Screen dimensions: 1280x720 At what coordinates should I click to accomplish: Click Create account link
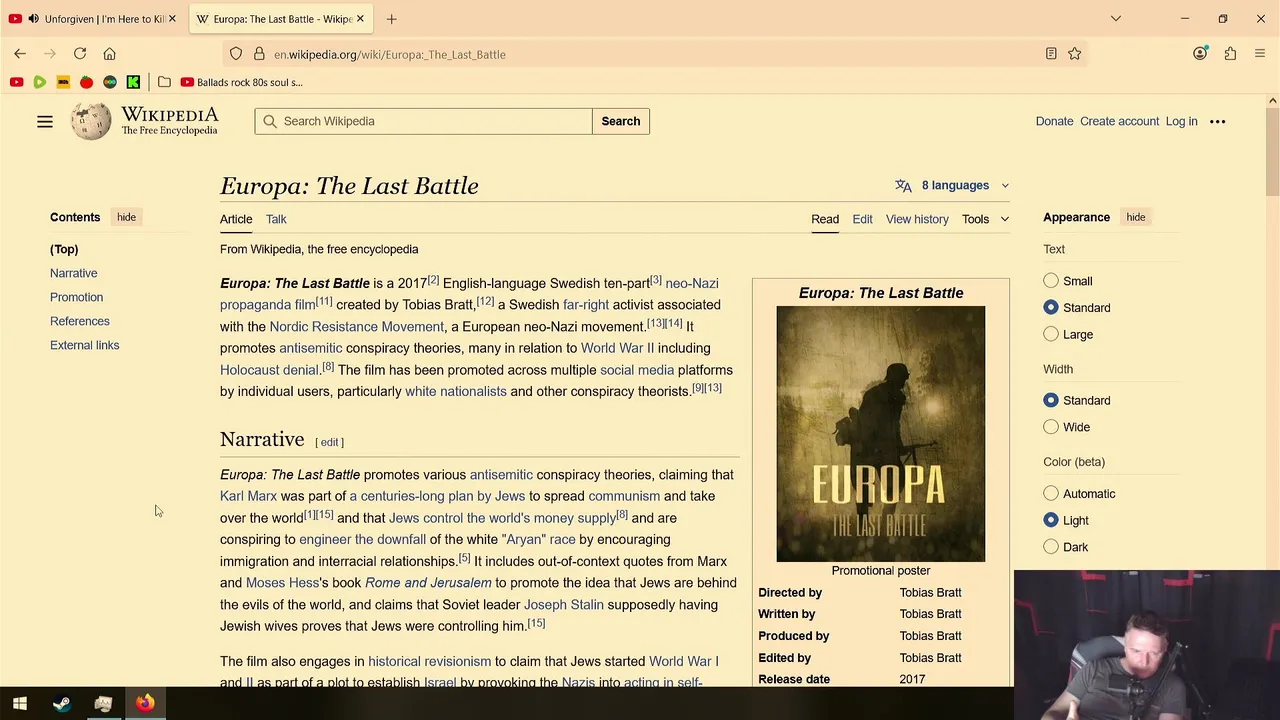tap(1119, 121)
